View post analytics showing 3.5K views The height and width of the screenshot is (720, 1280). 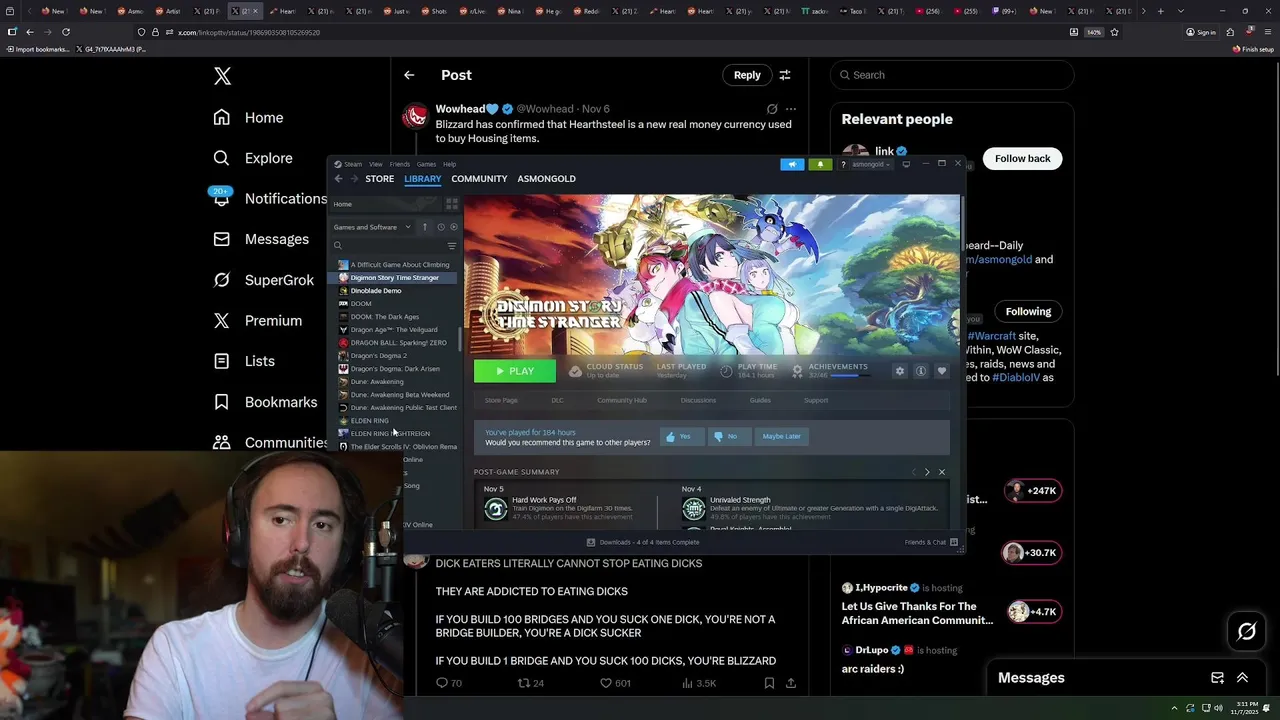[x=699, y=683]
